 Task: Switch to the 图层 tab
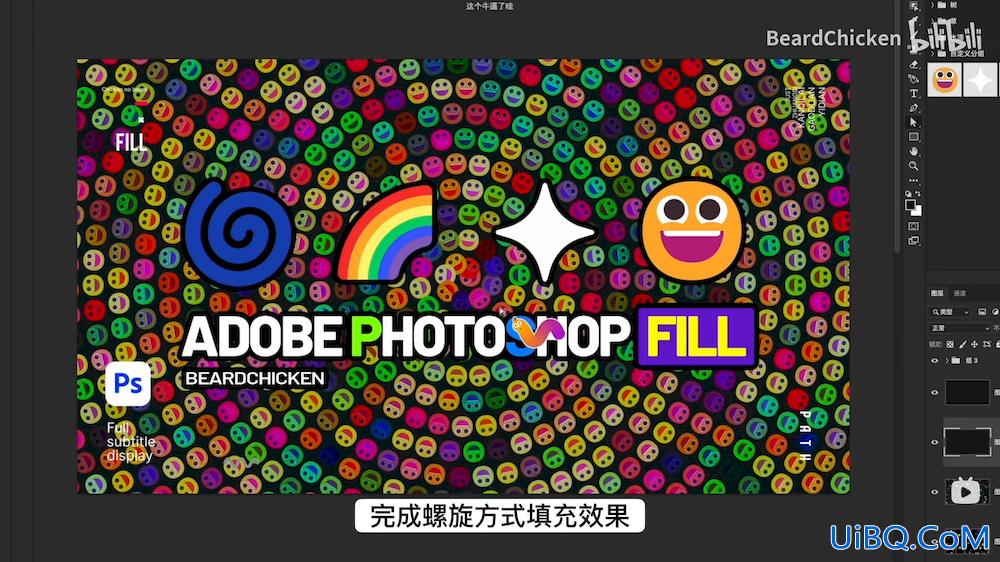click(937, 293)
